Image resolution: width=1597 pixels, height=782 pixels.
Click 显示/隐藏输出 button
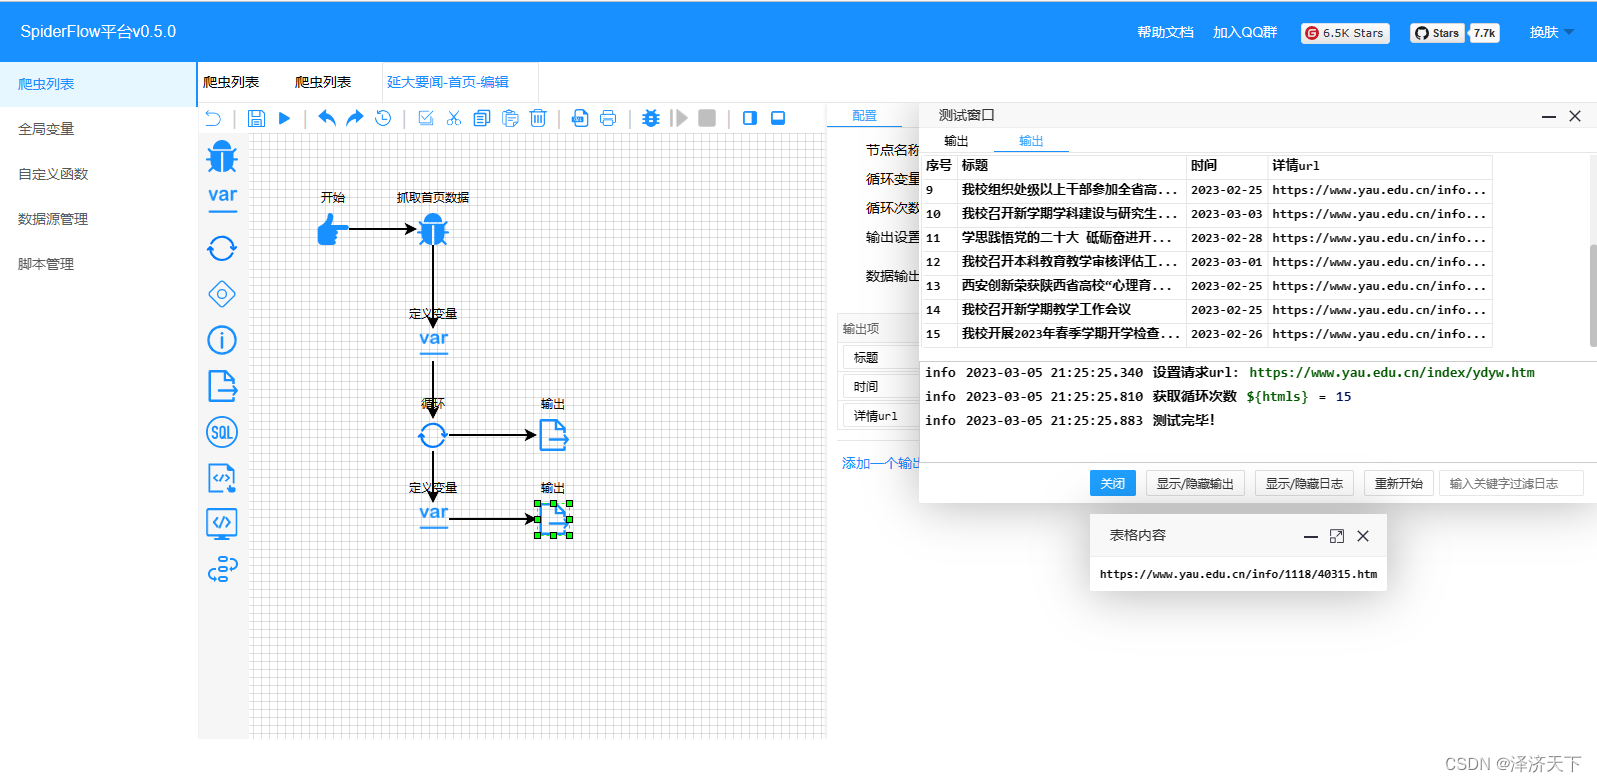pos(1195,483)
